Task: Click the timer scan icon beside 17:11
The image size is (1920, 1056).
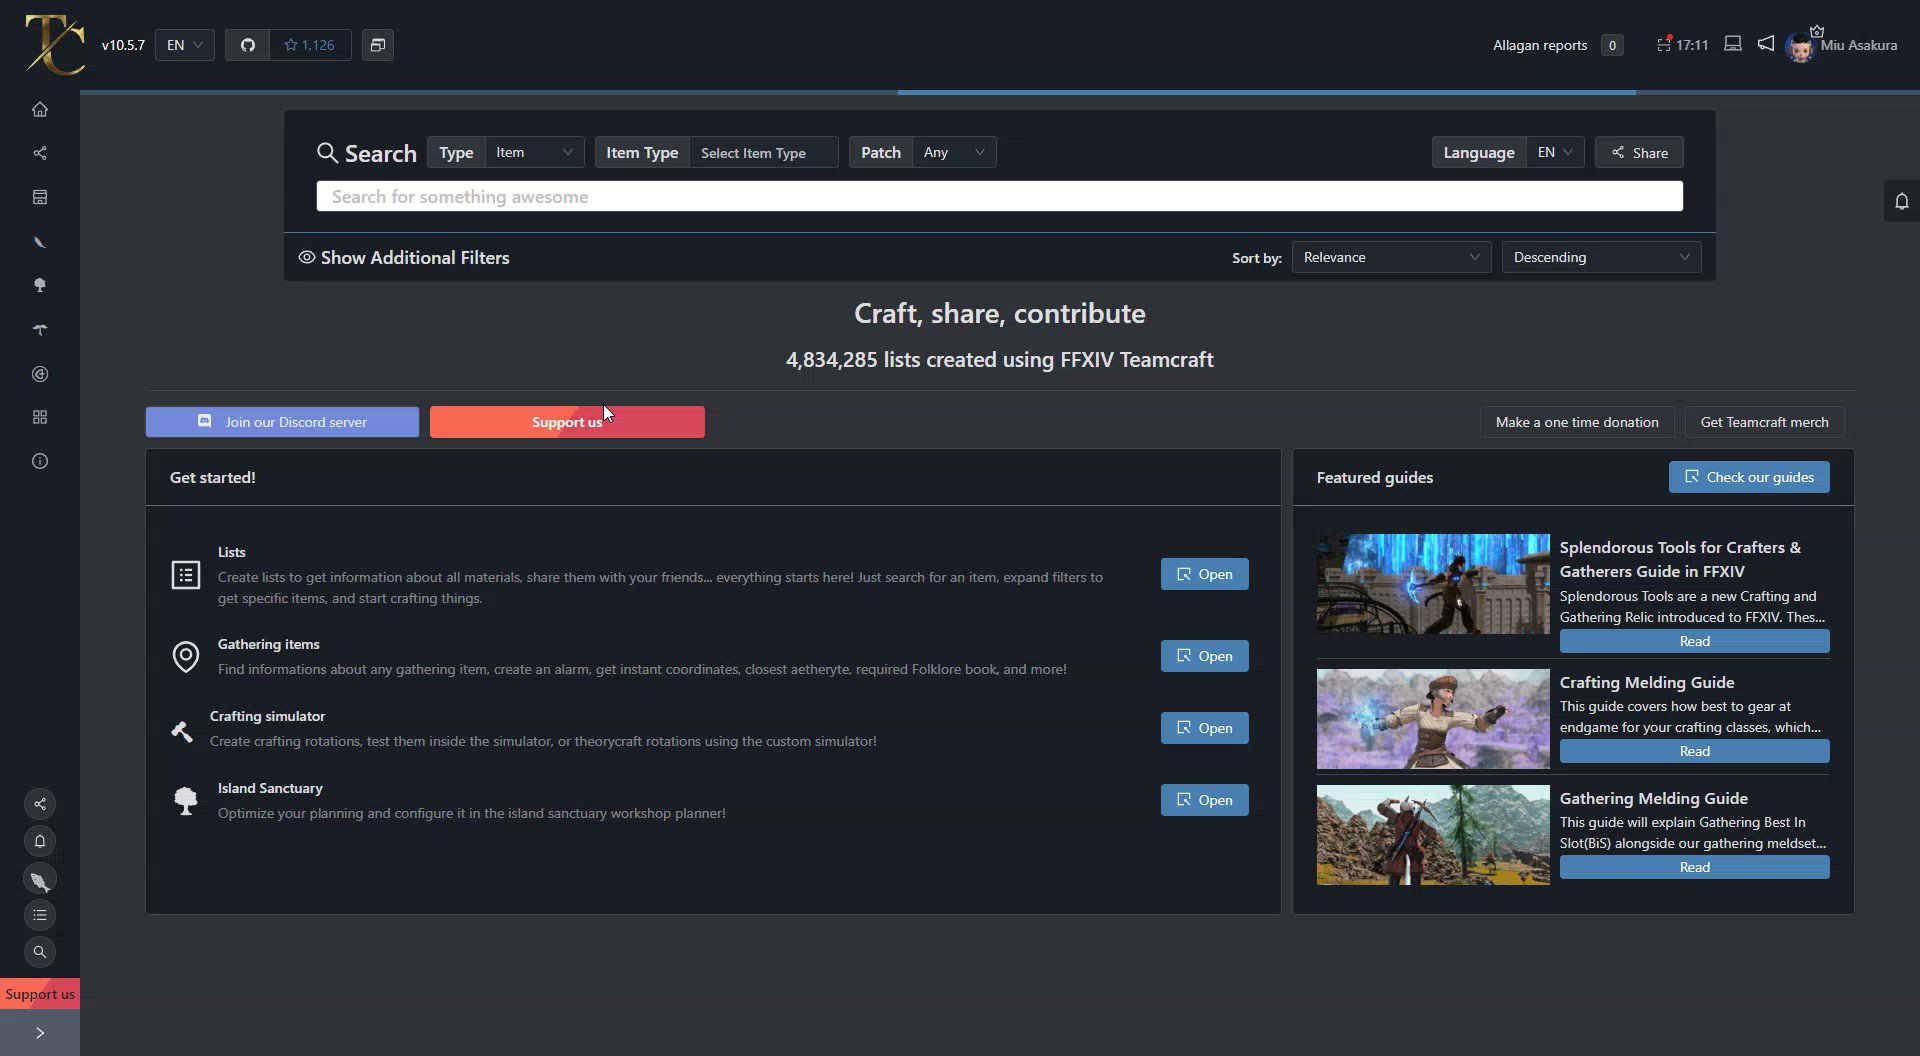Action: tap(1664, 44)
